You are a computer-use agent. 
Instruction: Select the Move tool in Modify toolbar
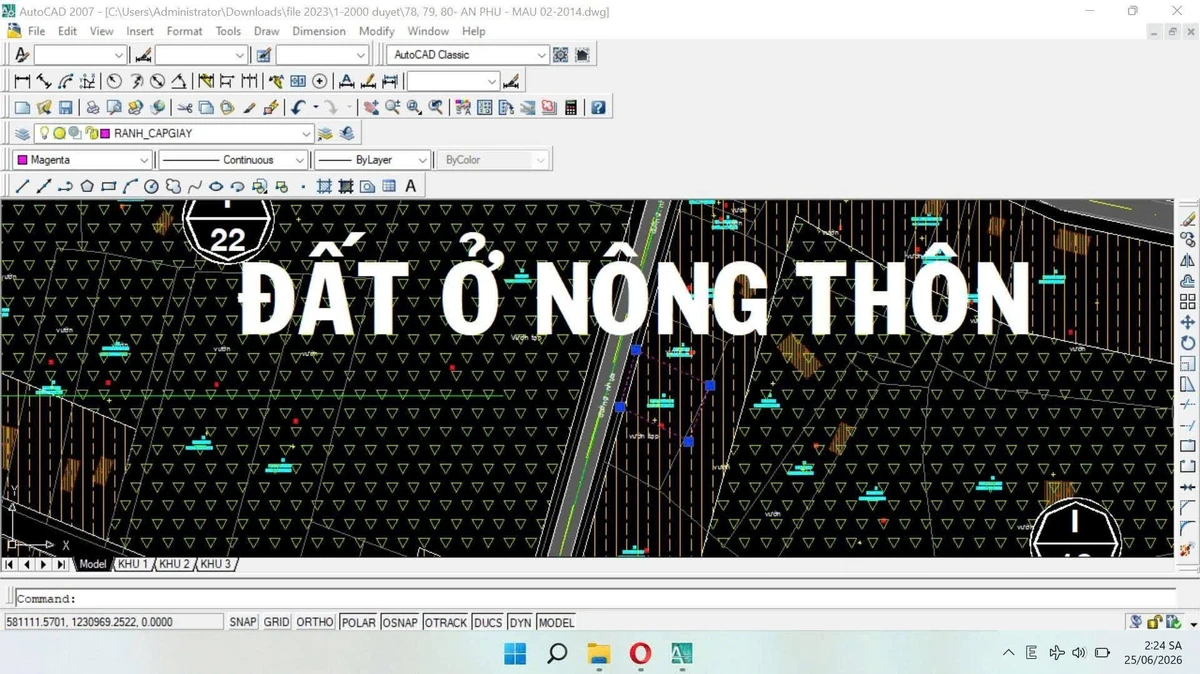[1188, 322]
